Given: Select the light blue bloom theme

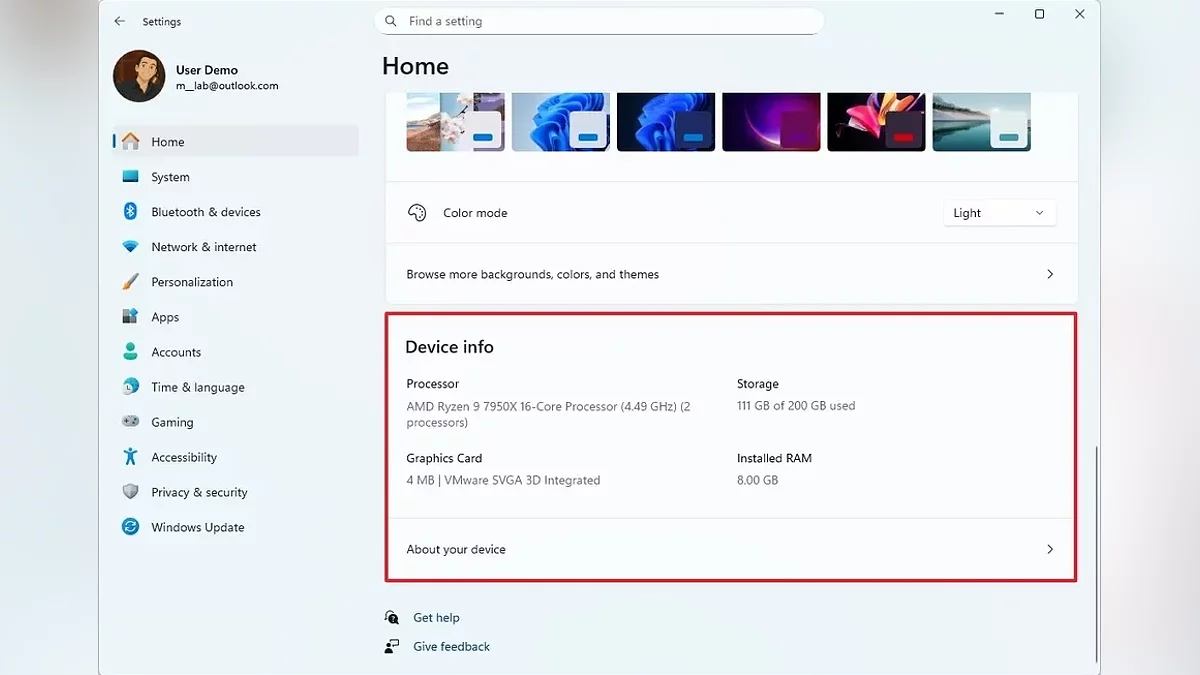Looking at the screenshot, I should tap(561, 122).
